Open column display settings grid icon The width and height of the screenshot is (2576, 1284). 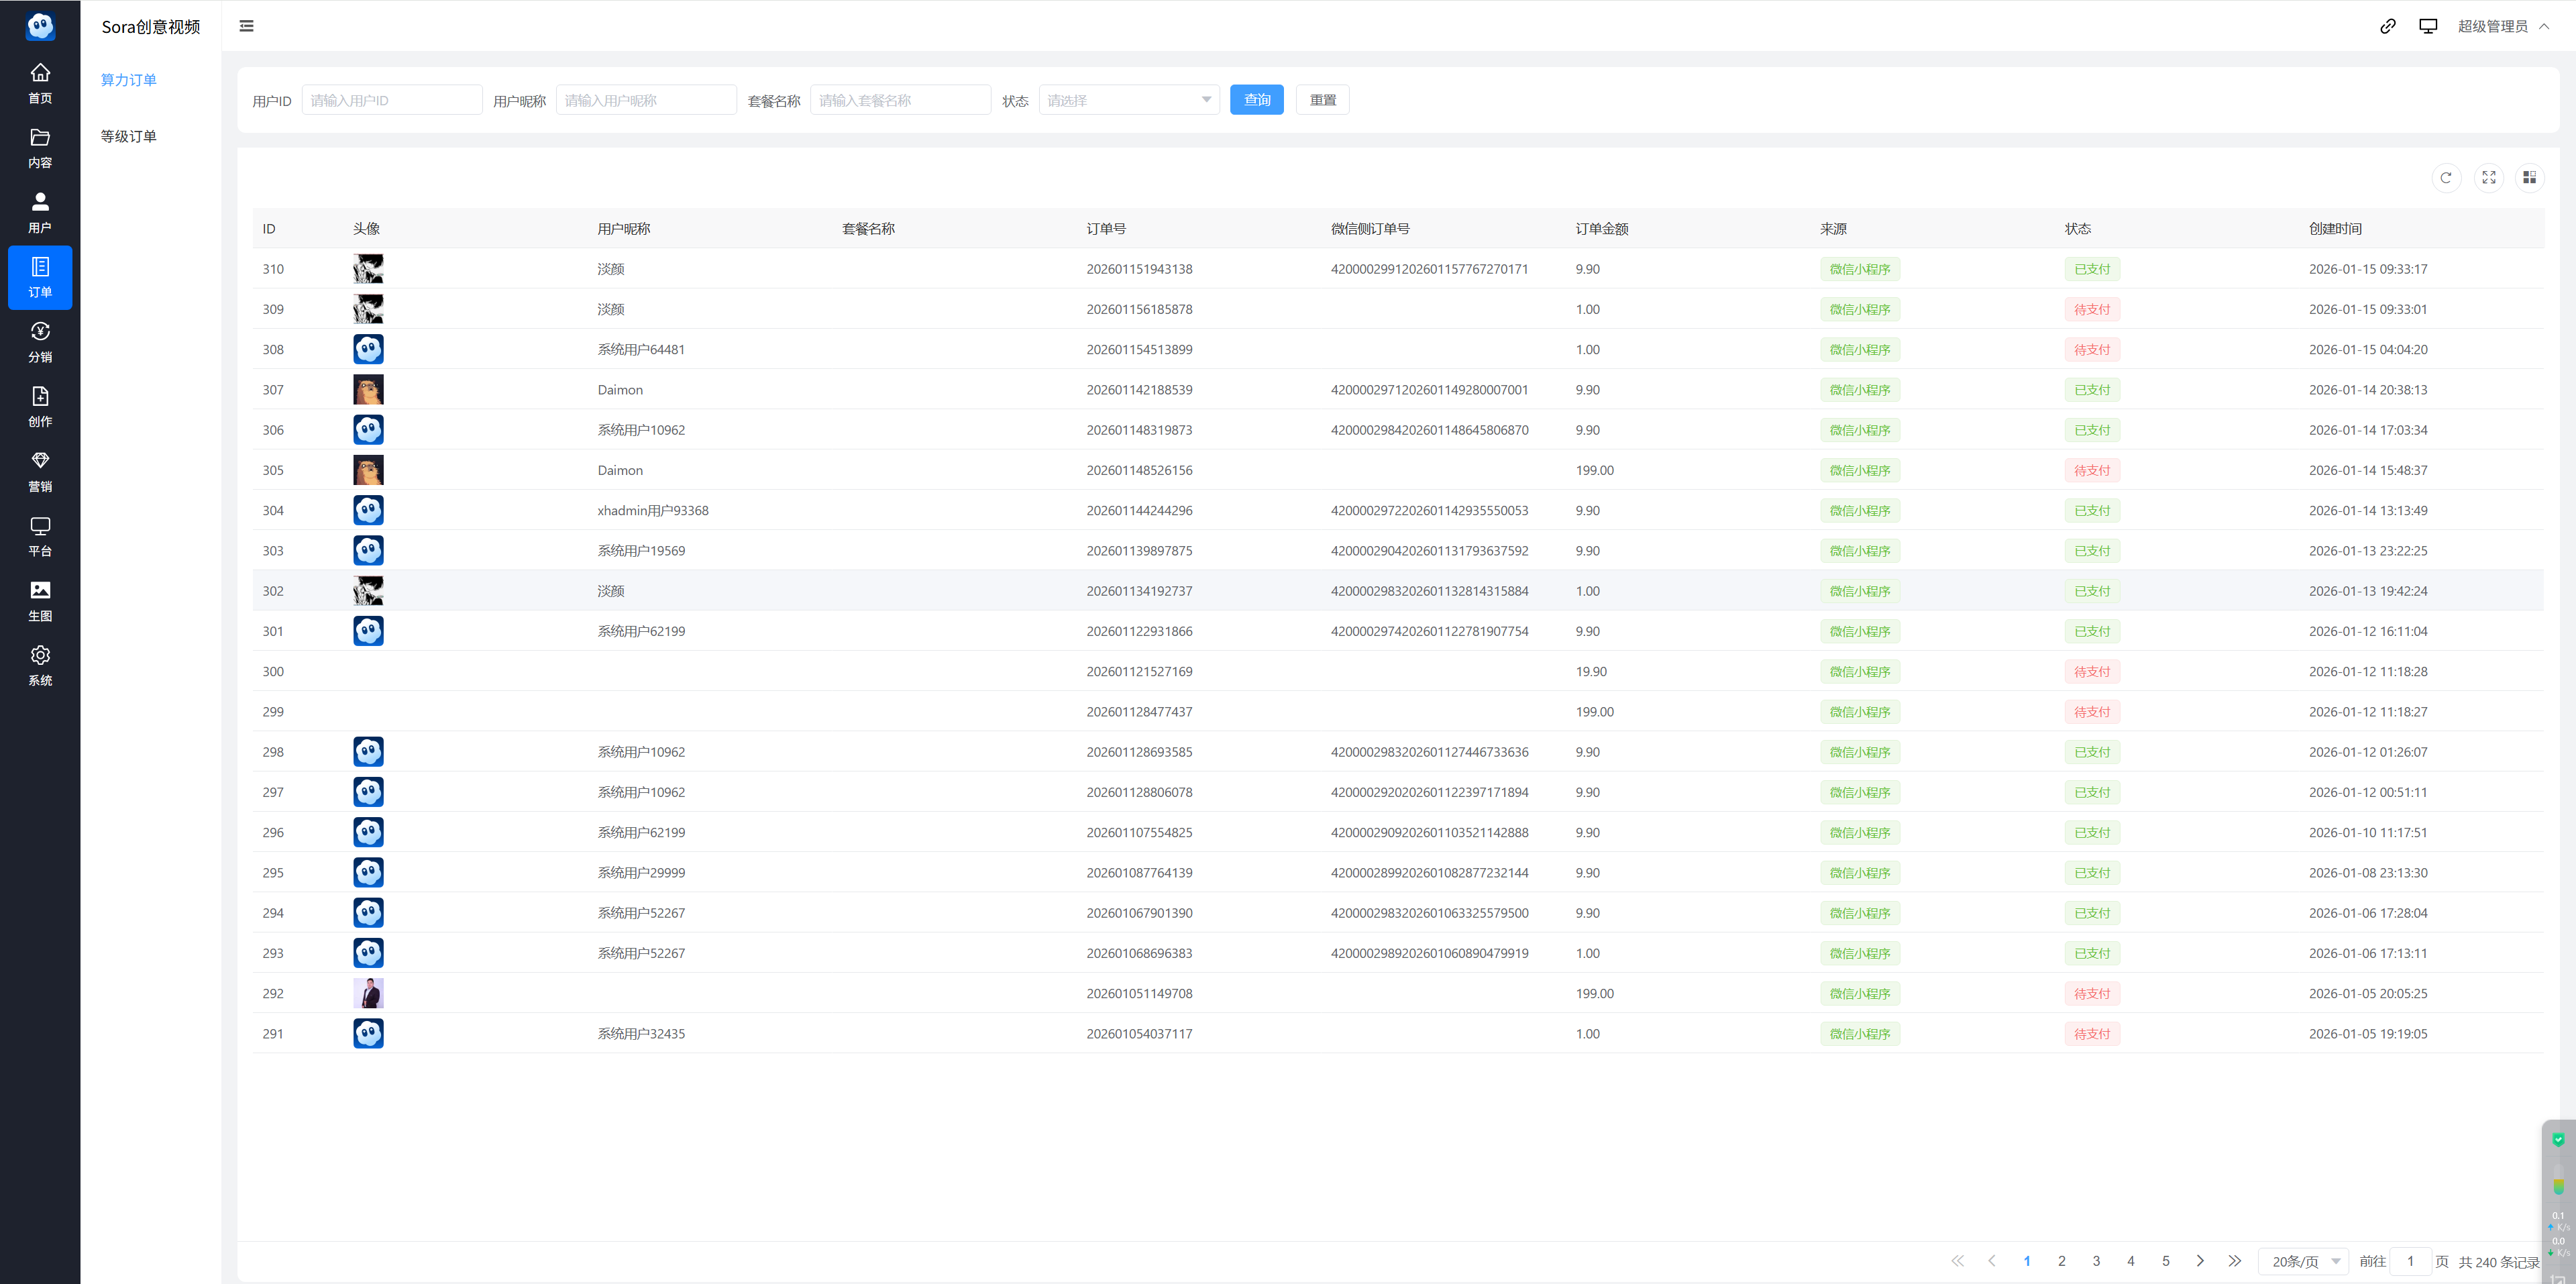coord(2529,178)
